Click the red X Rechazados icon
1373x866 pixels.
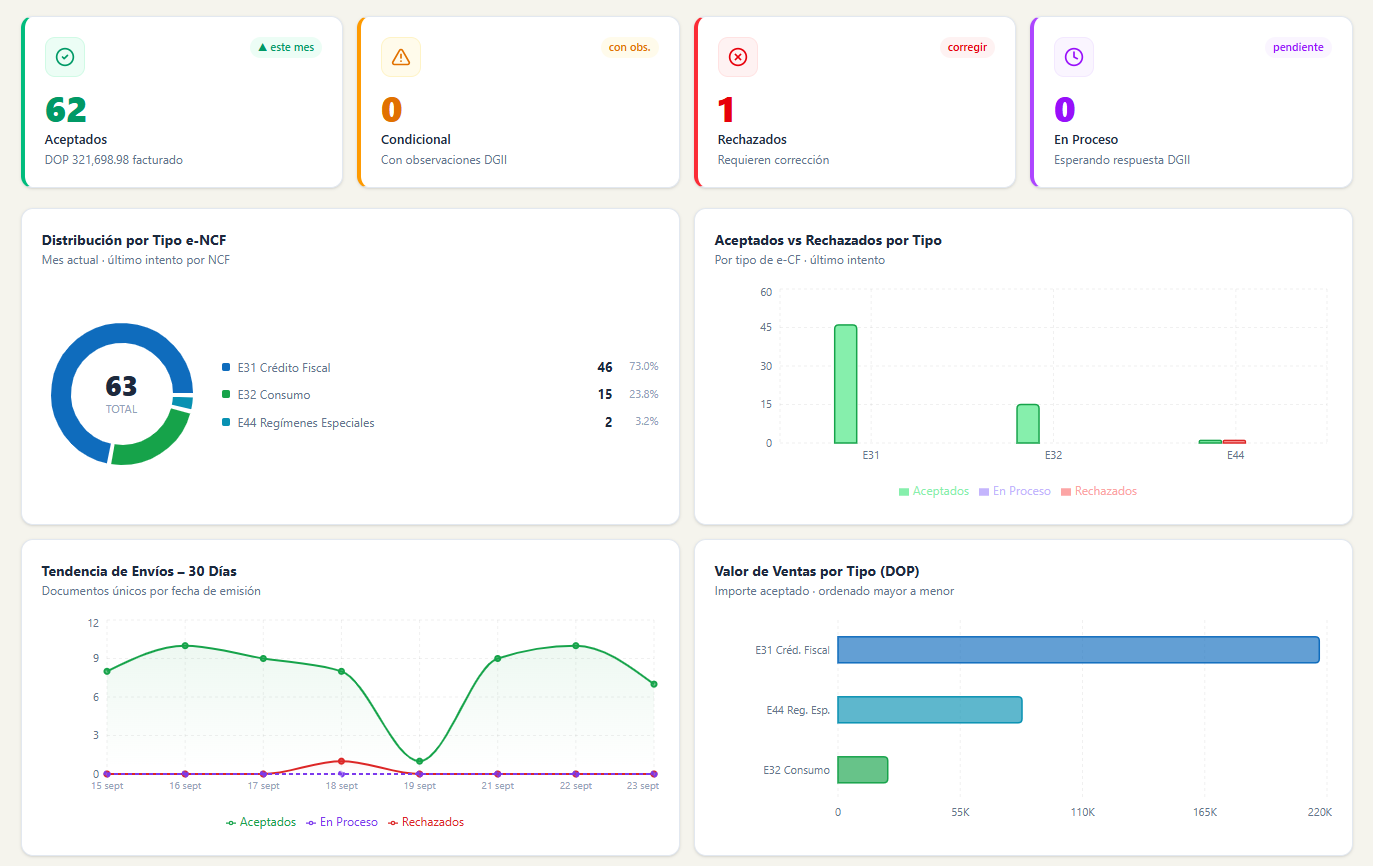tap(738, 57)
